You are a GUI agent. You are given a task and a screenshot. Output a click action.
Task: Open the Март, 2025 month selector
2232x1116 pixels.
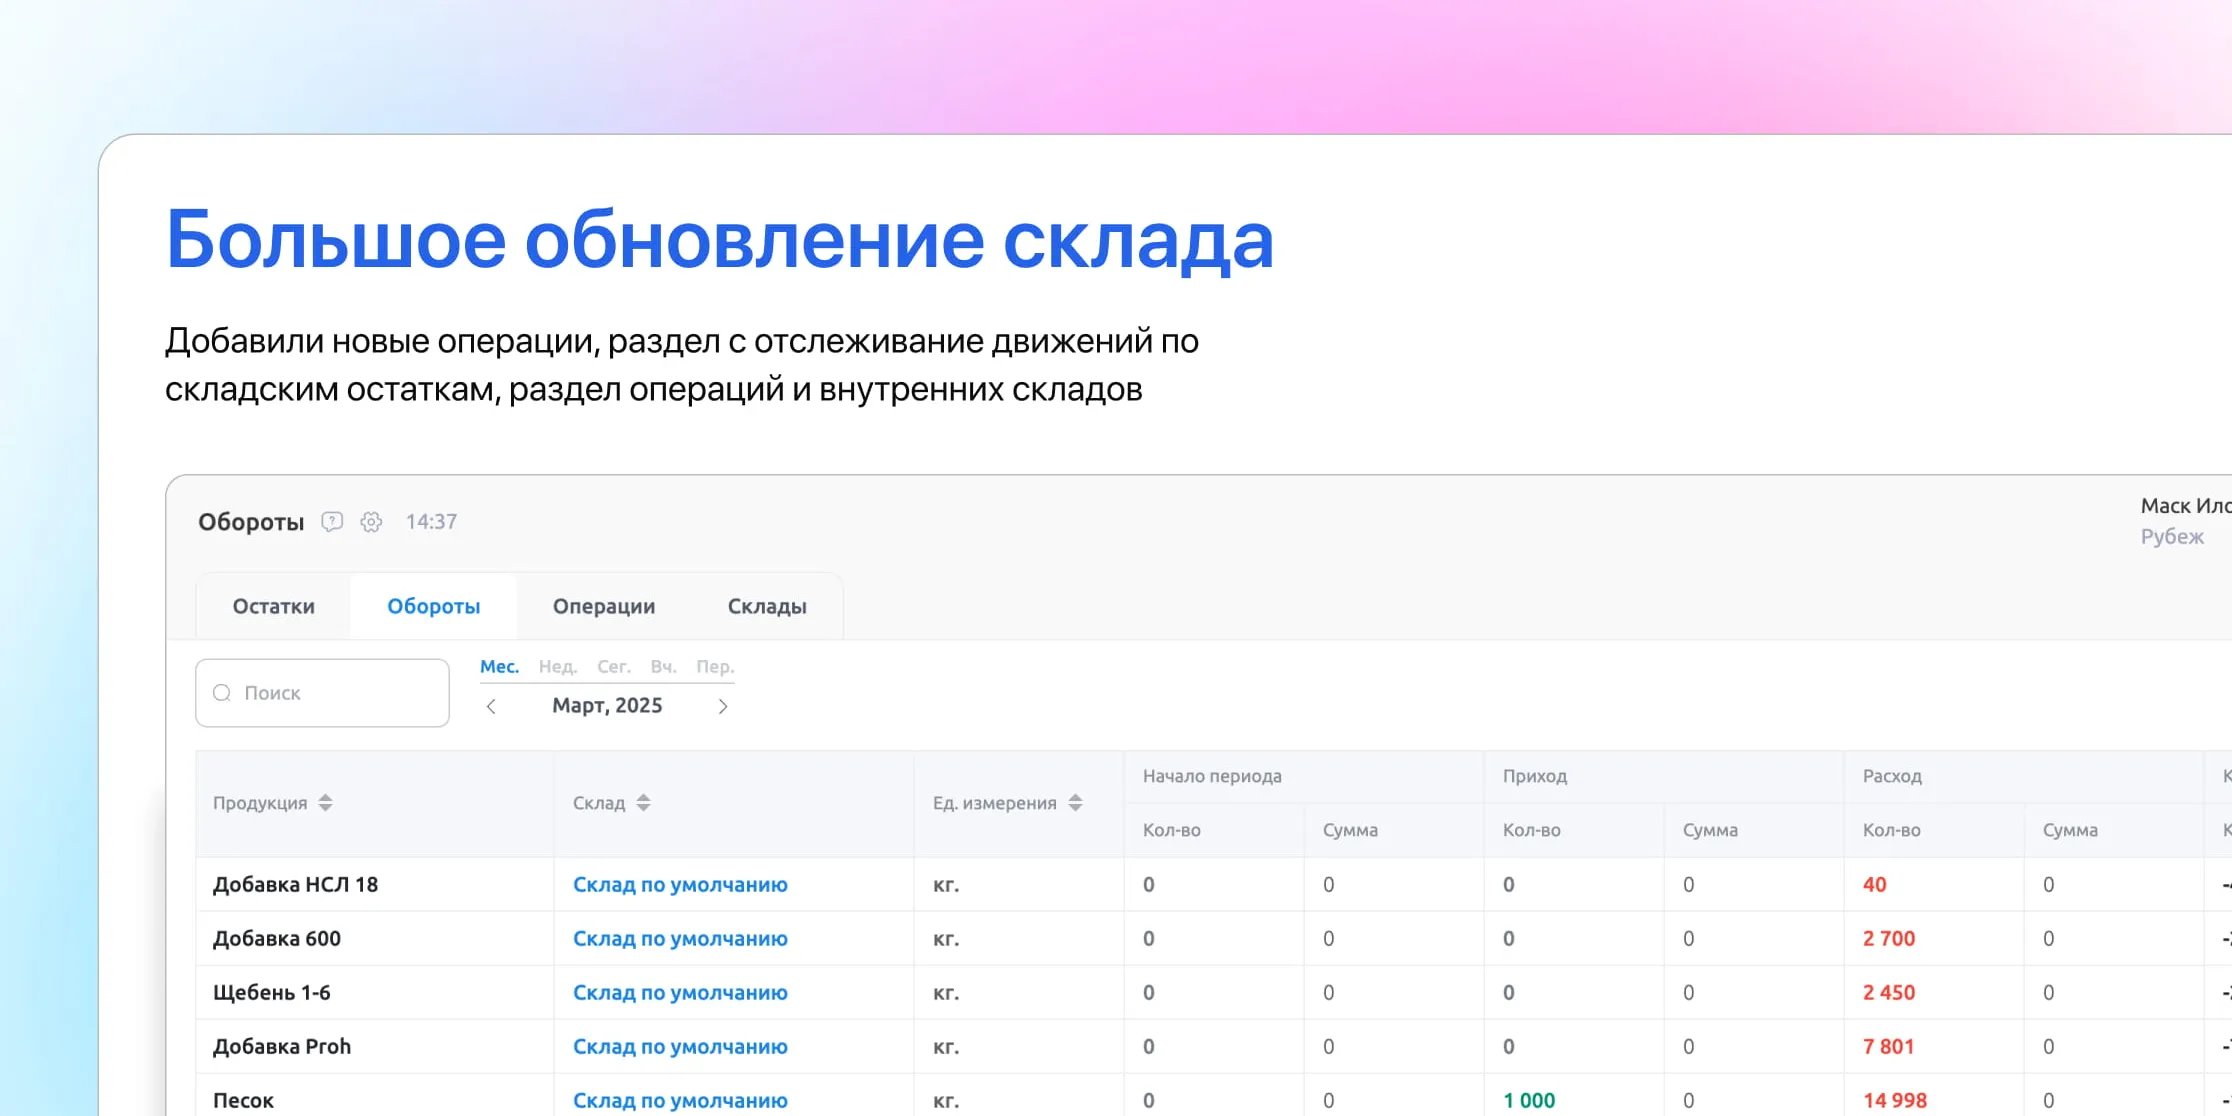607,705
